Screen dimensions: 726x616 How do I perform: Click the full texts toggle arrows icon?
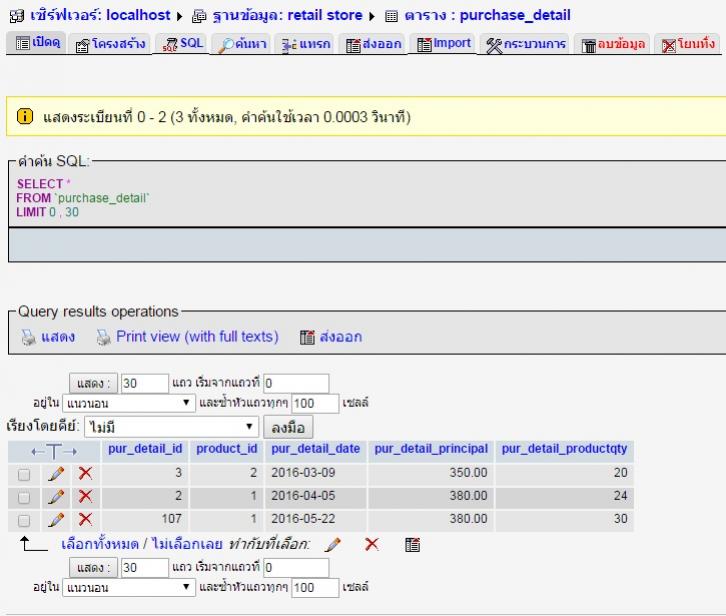(x=54, y=451)
